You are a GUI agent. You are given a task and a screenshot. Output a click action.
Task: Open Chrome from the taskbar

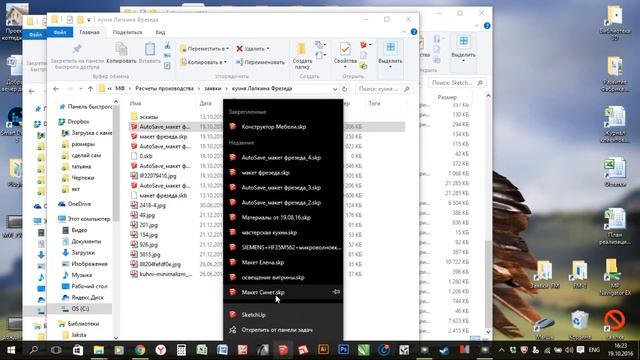[140, 350]
